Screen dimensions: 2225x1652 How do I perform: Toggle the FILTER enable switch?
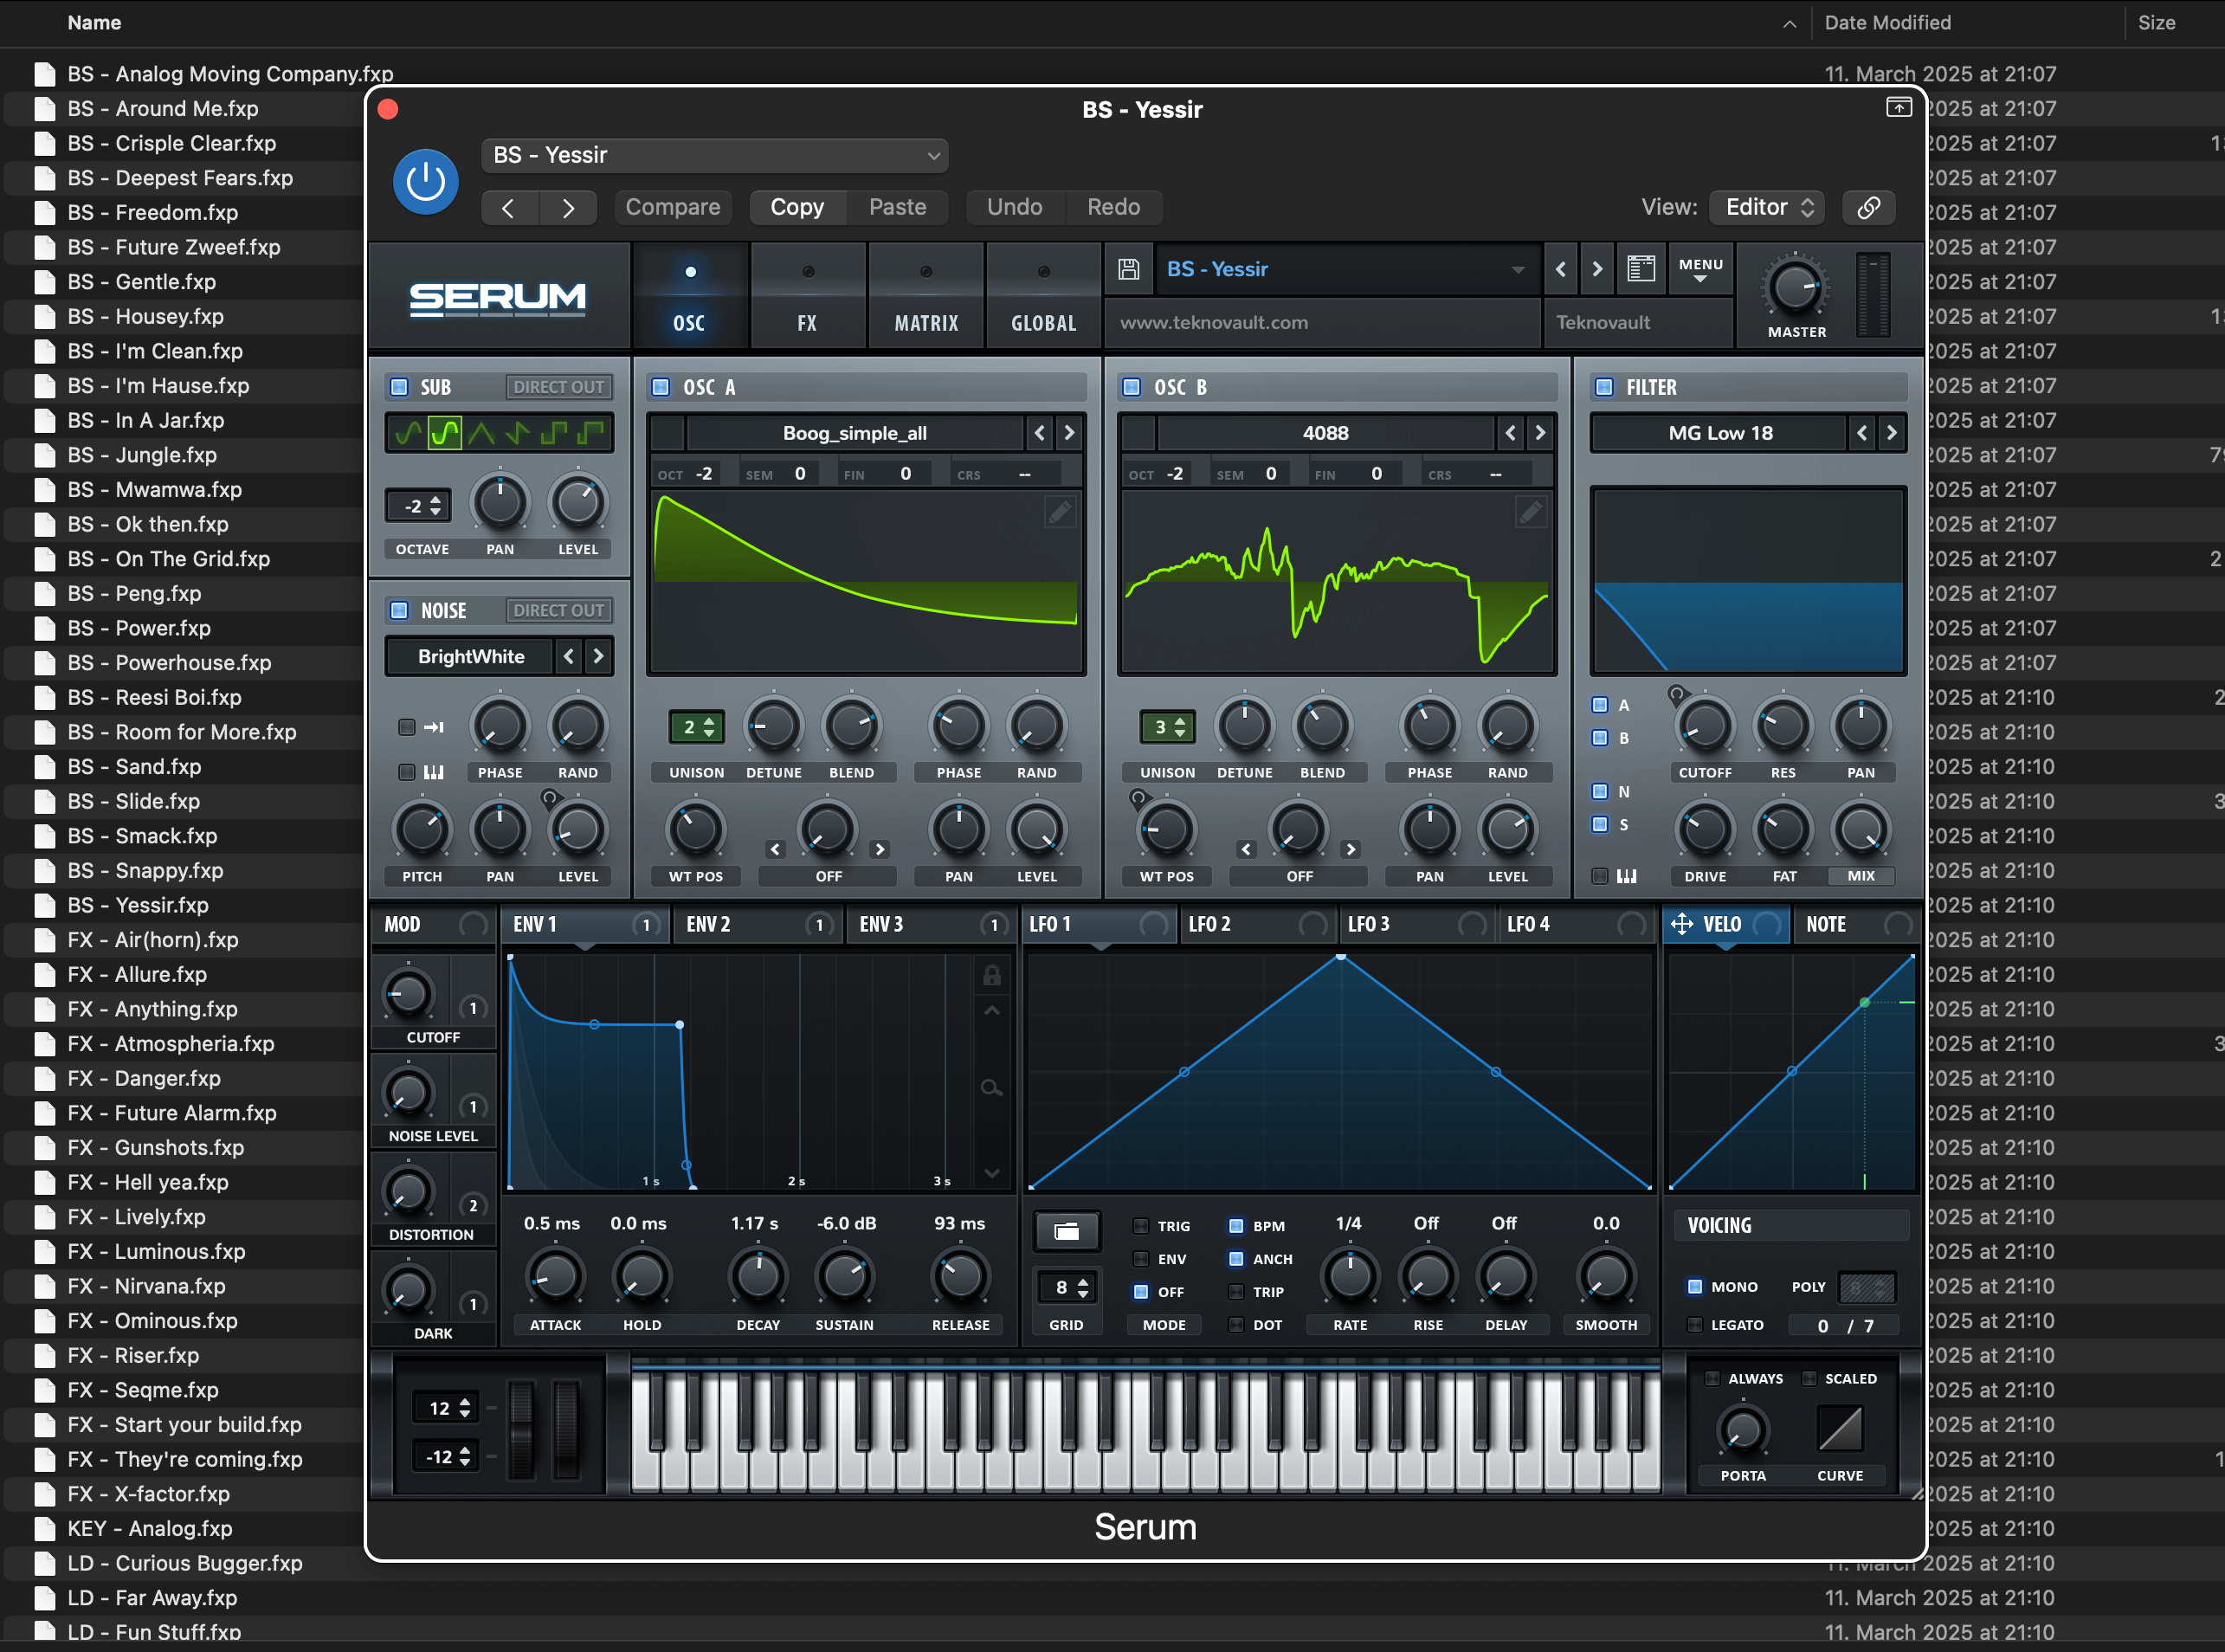(x=1604, y=387)
